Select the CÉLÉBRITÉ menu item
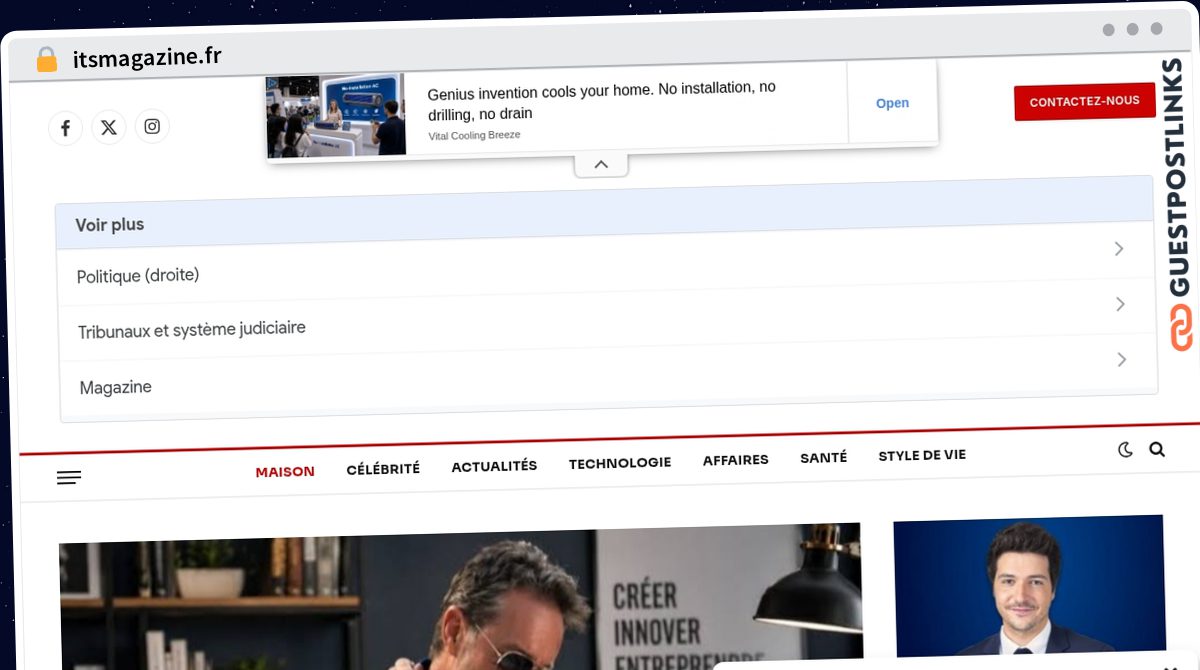 [383, 469]
